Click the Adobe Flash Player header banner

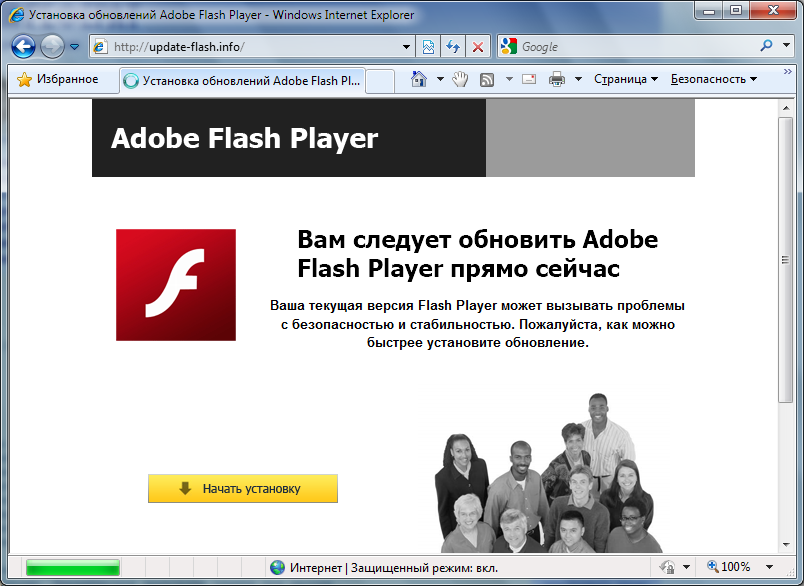click(289, 138)
